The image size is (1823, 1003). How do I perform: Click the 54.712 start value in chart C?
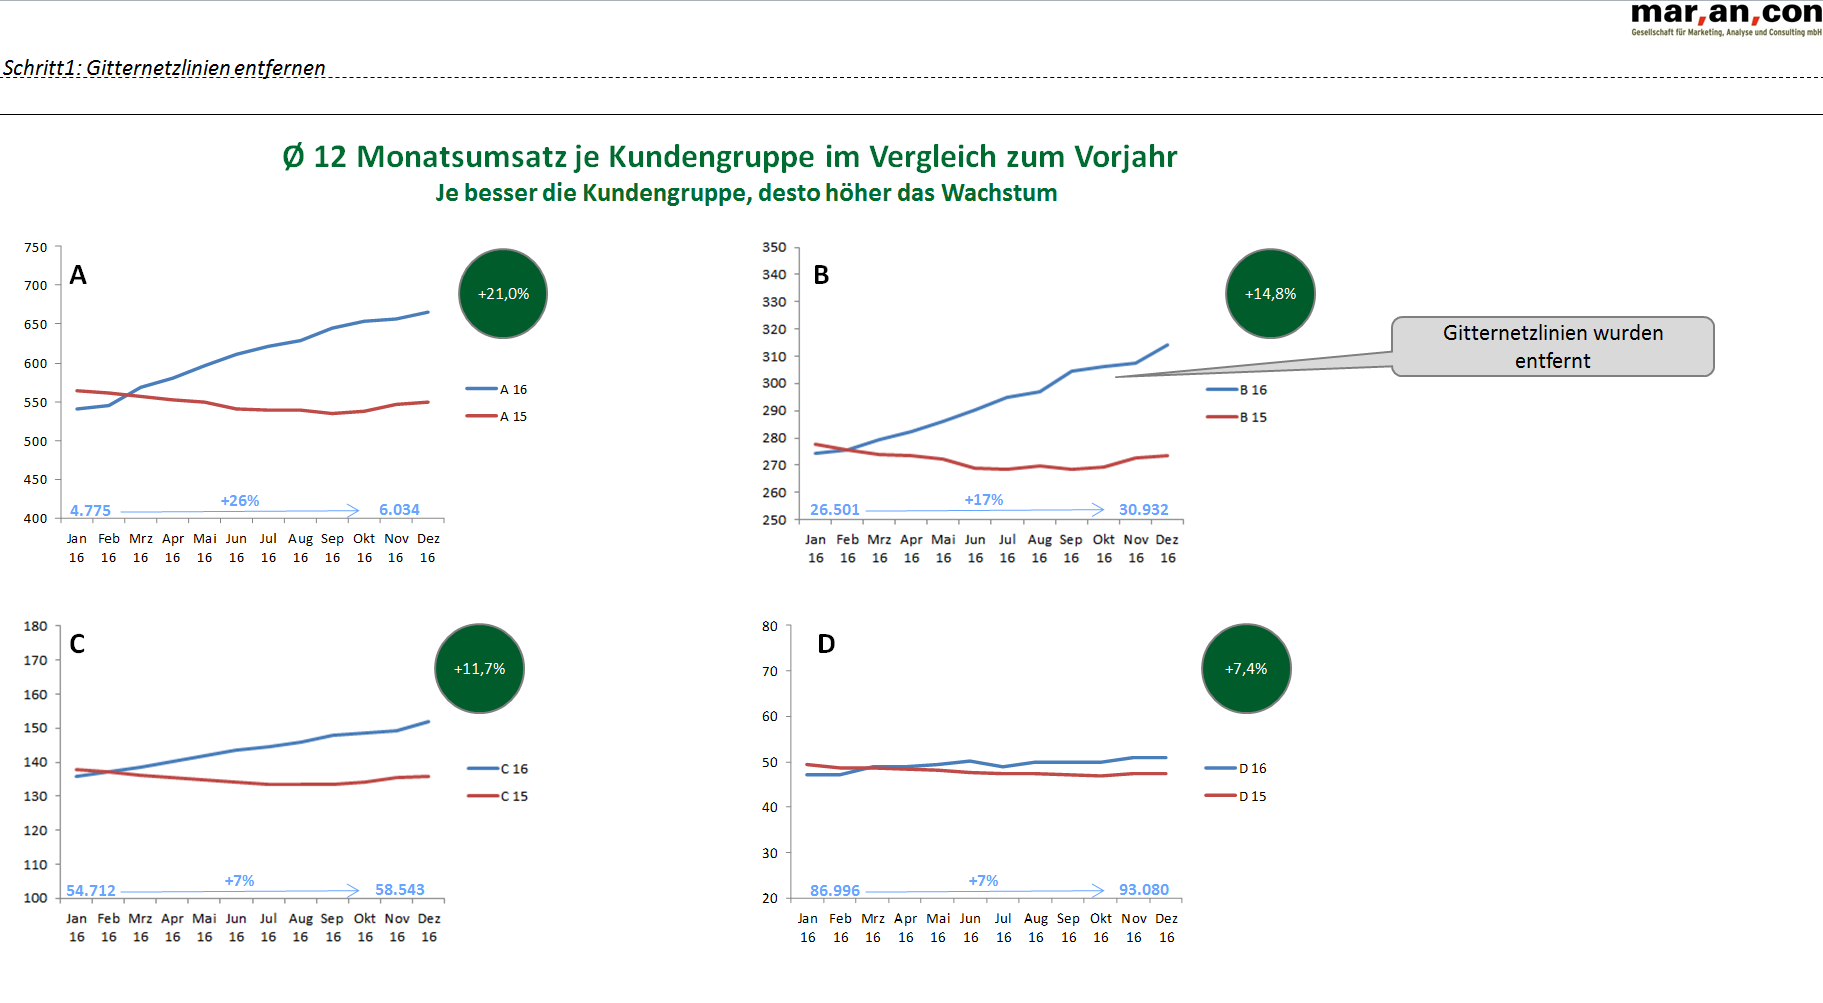[x=91, y=890]
